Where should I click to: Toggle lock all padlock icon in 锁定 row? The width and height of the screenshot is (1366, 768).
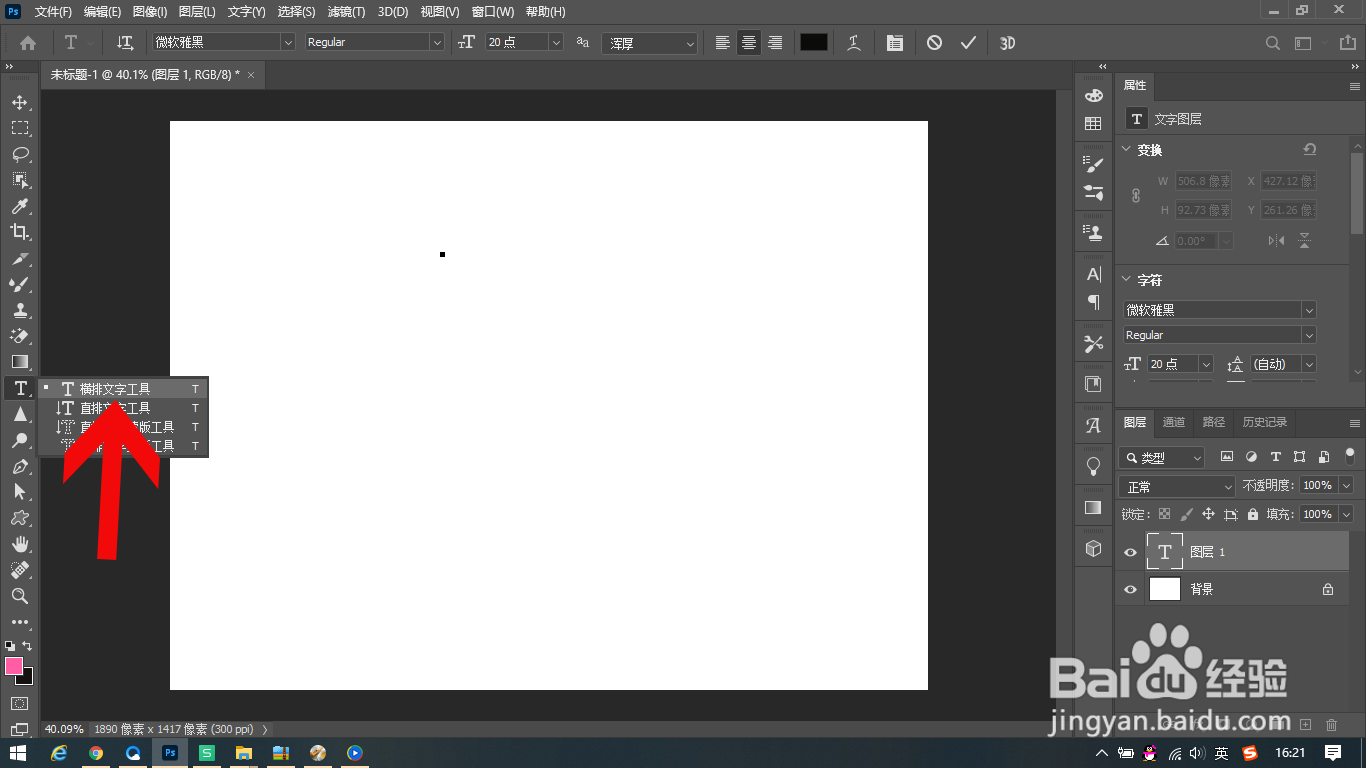1252,514
